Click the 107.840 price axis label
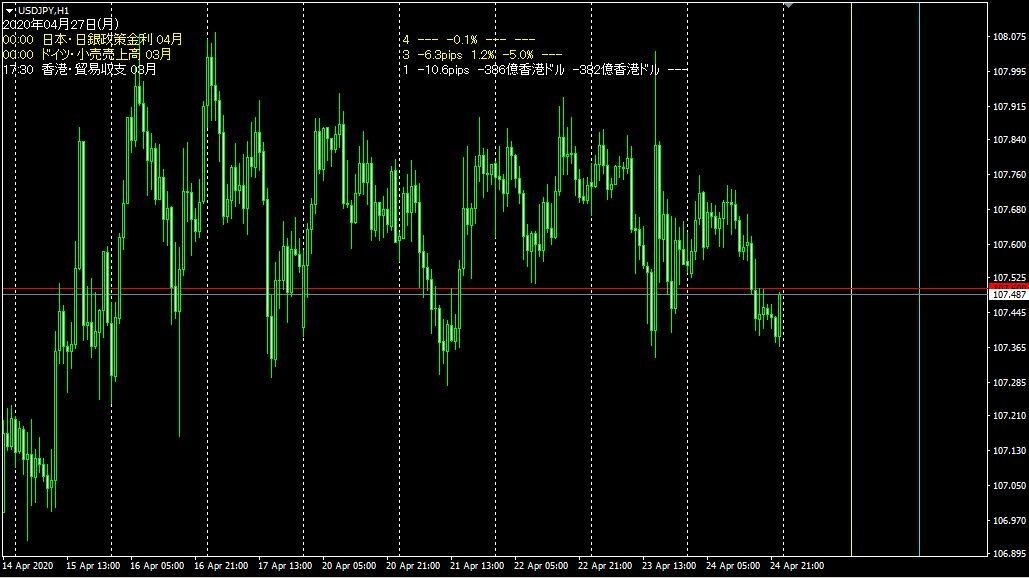This screenshot has height=578, width=1029. pyautogui.click(x=1009, y=140)
